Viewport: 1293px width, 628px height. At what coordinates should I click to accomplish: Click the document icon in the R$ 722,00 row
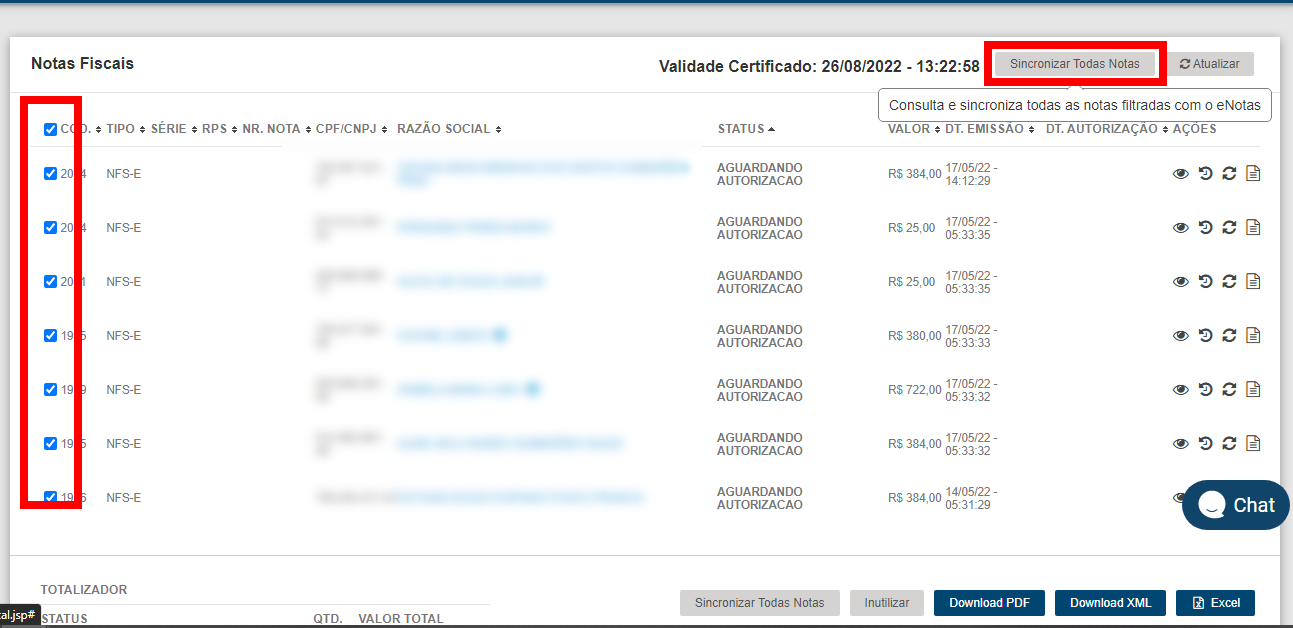pos(1253,390)
